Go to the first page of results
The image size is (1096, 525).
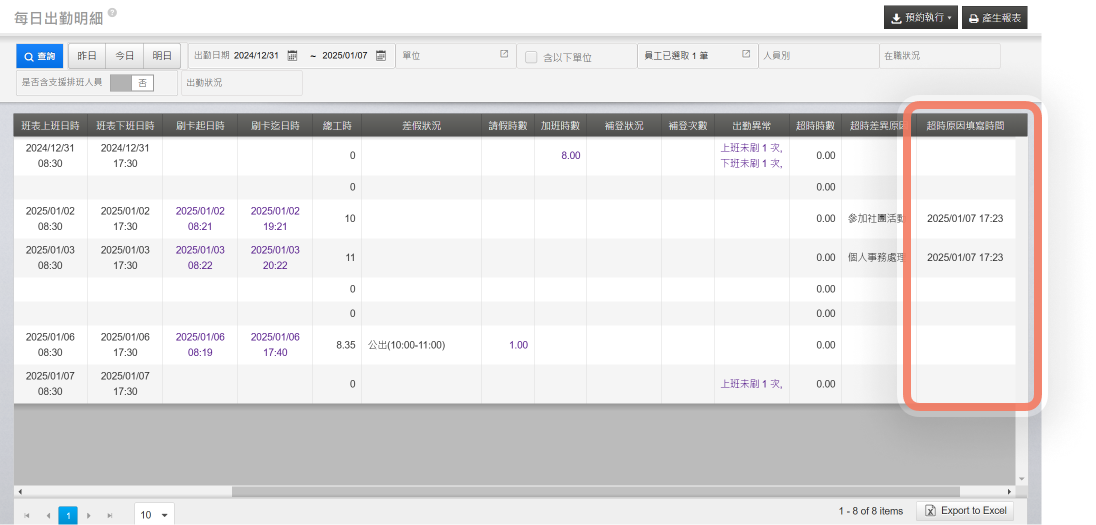point(27,515)
